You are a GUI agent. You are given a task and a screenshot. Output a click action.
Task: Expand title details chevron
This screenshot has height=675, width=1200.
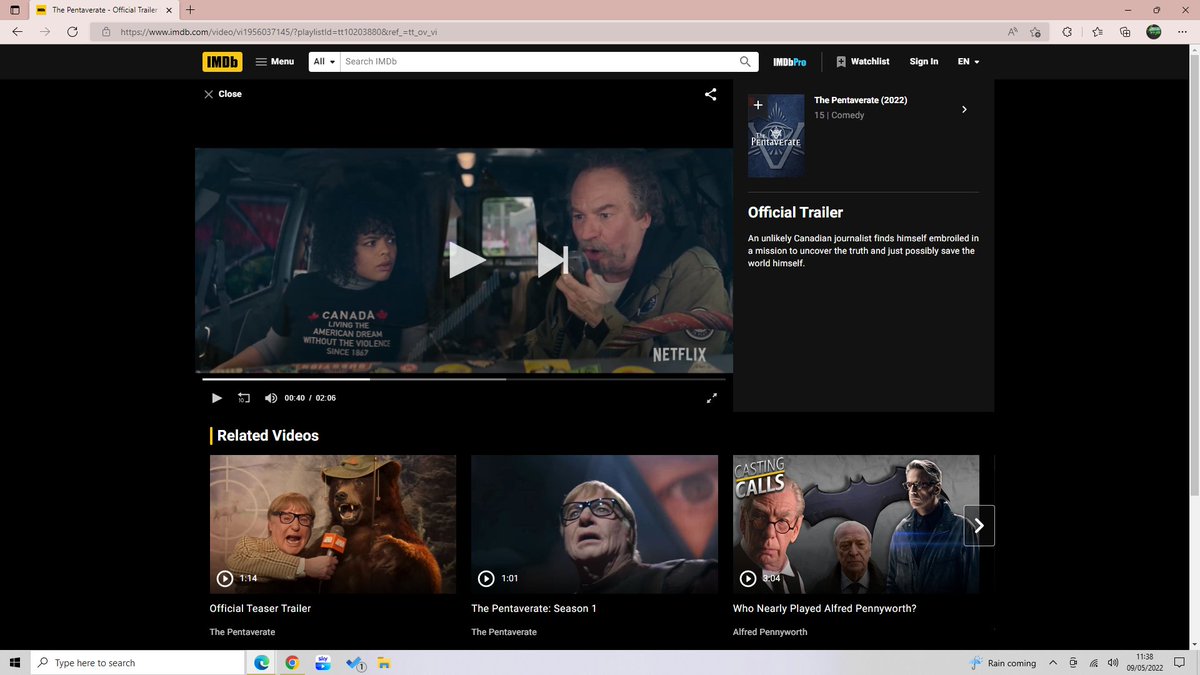click(964, 109)
